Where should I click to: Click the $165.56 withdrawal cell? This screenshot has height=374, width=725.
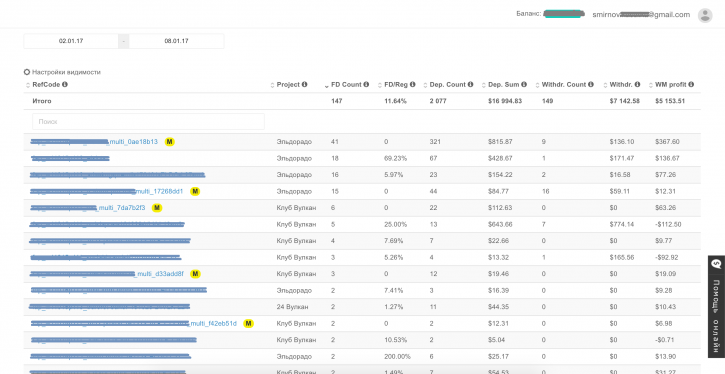point(622,258)
